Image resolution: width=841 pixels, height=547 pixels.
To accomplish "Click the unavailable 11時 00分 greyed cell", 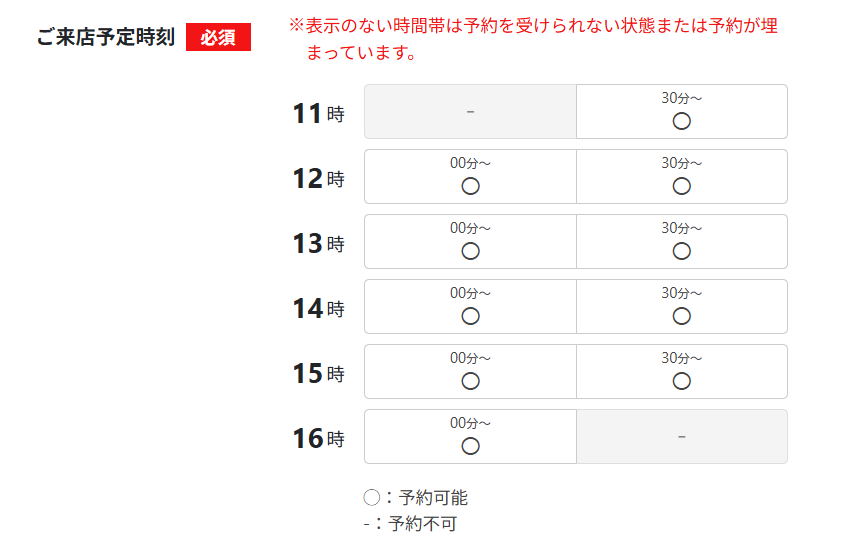I will (x=470, y=111).
